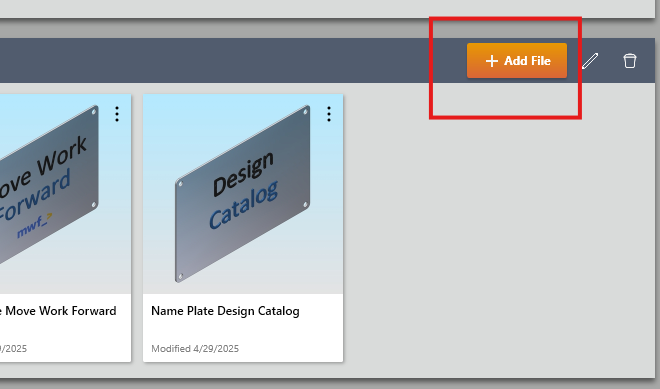Delete using the trash can icon

tap(630, 61)
